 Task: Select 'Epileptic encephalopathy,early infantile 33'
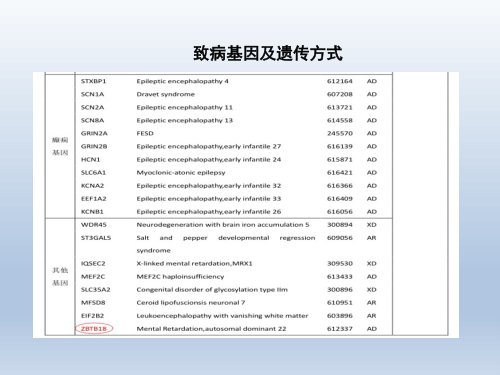(x=209, y=199)
